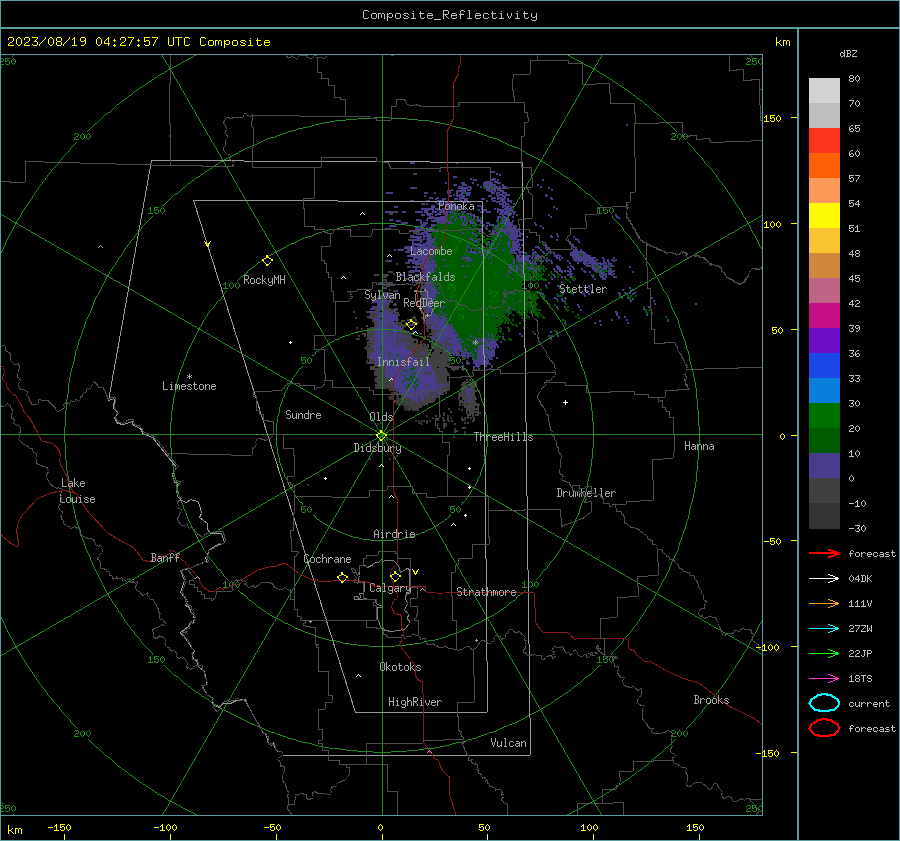Screen dimensions: 900x841
Task: Select the magenta 42 dBZ swatch
Action: [x=824, y=315]
